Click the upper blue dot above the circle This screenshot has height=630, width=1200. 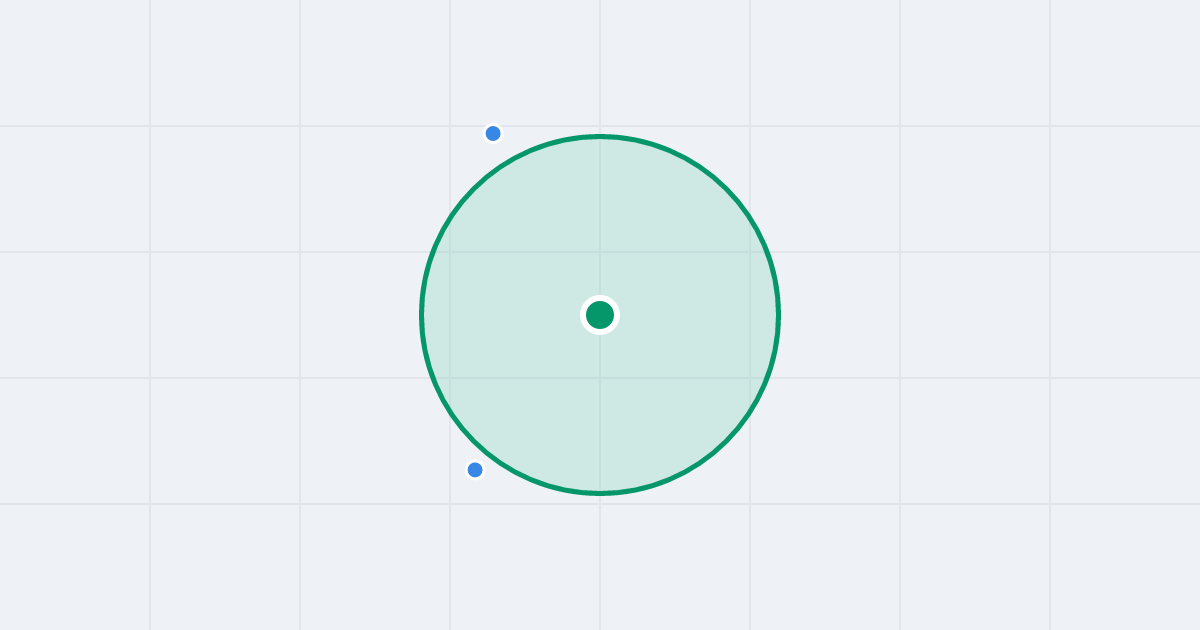click(493, 134)
